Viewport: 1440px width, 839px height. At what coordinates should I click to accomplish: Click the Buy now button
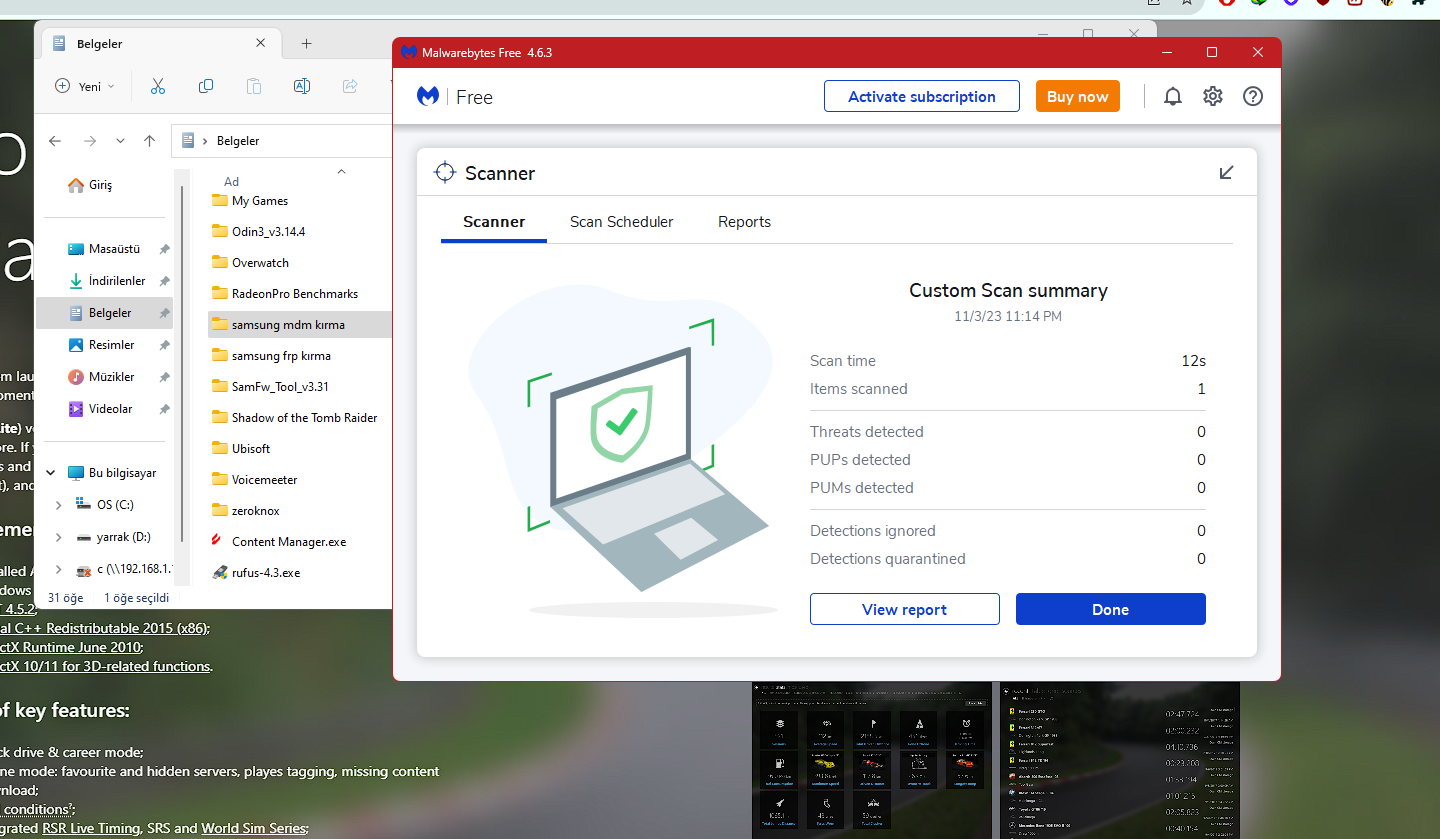tap(1078, 96)
